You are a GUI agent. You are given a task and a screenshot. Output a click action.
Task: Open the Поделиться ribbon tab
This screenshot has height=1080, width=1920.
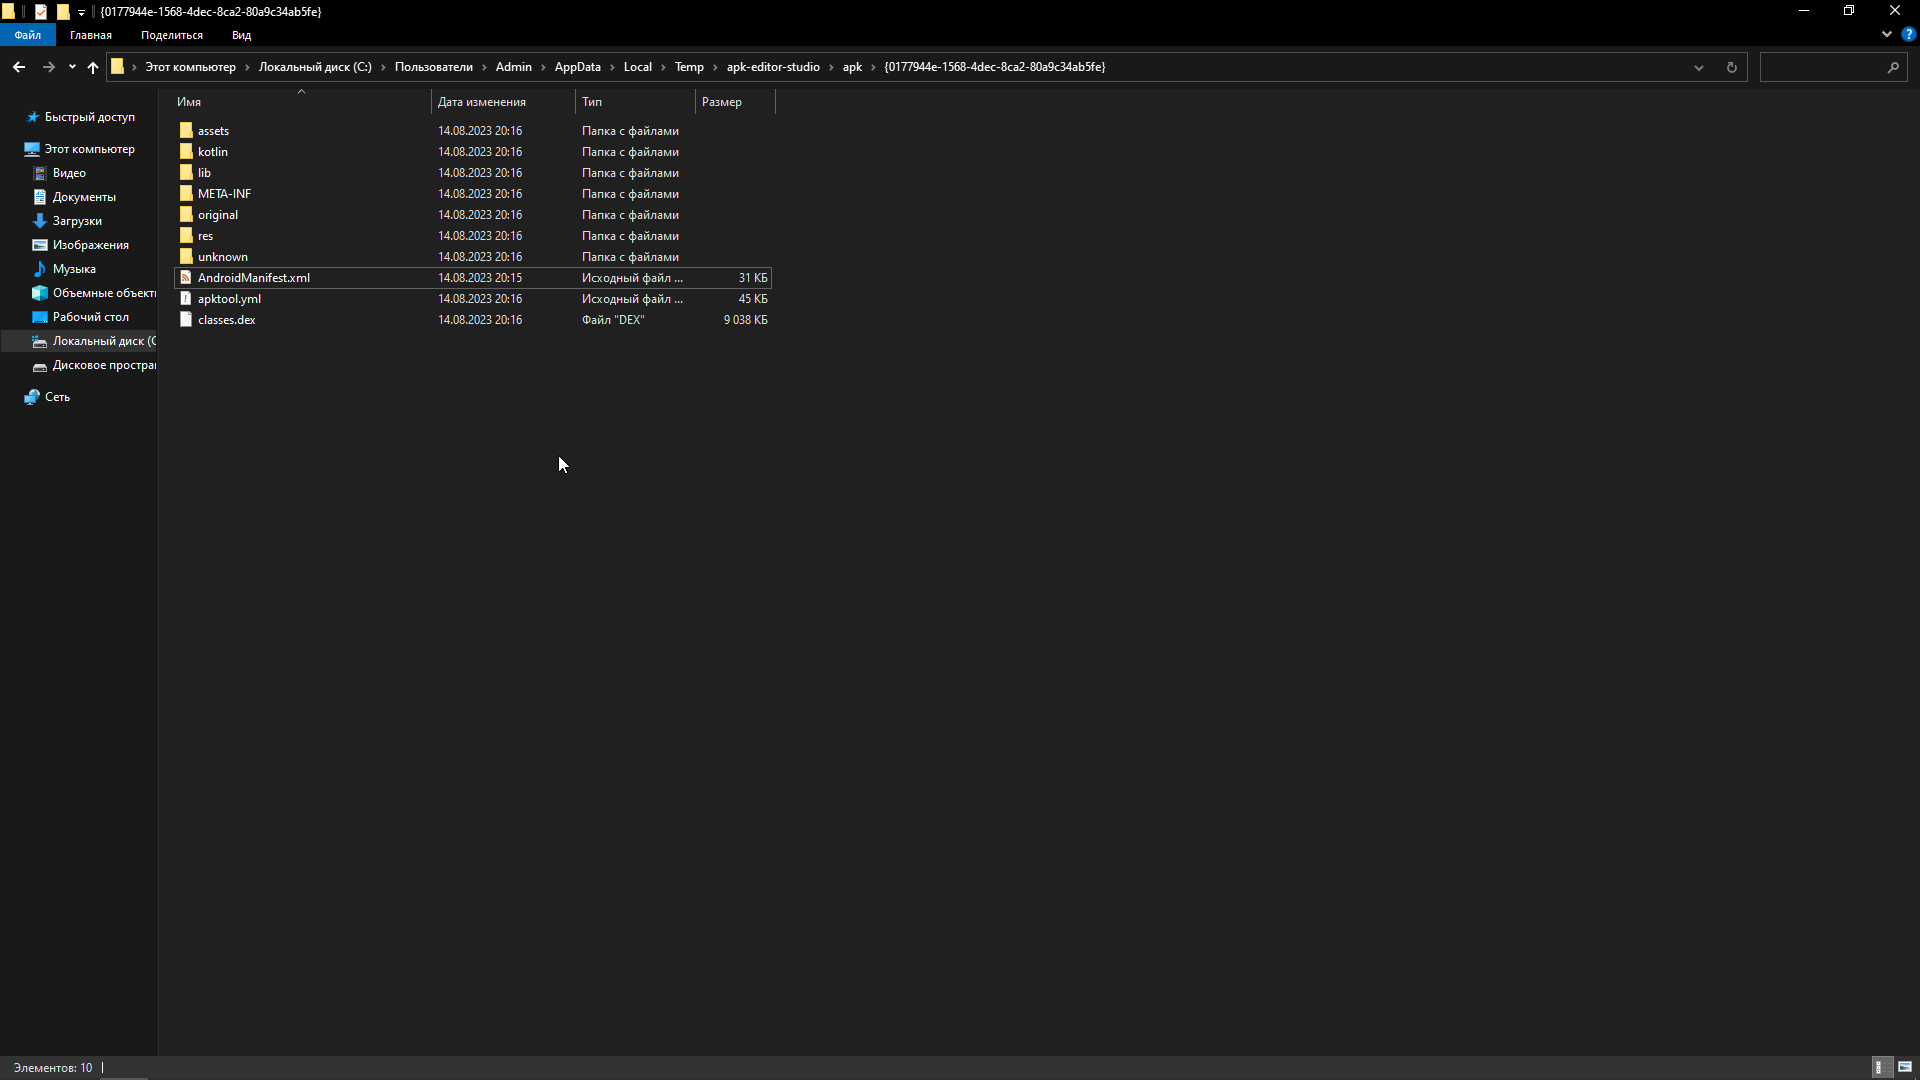(x=172, y=35)
